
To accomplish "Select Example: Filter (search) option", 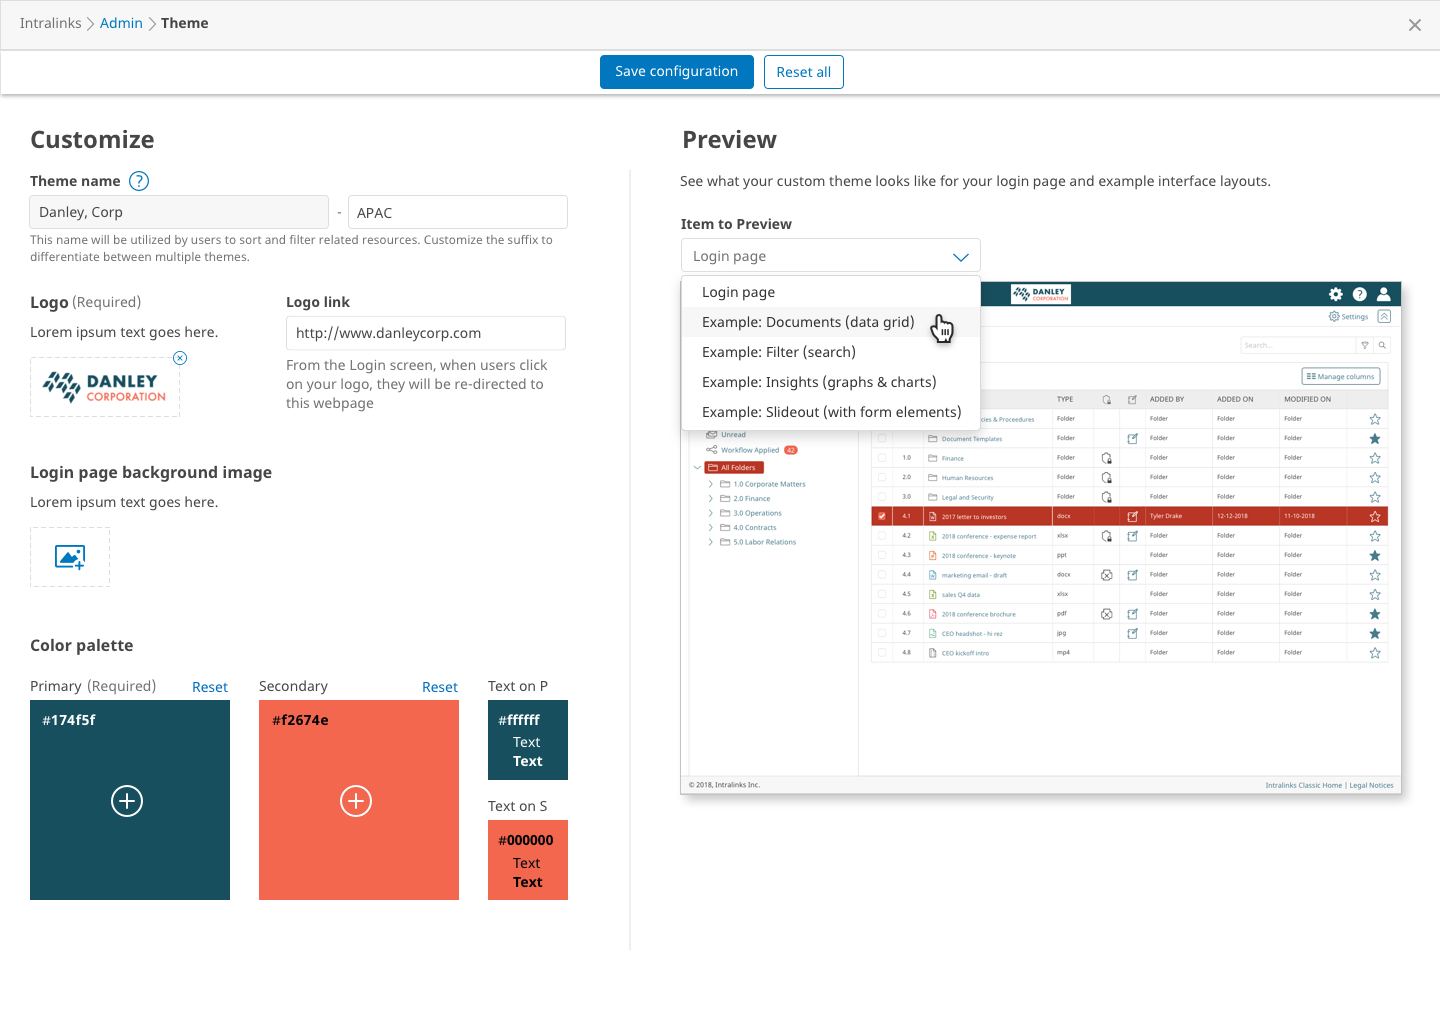I will pos(831,352).
